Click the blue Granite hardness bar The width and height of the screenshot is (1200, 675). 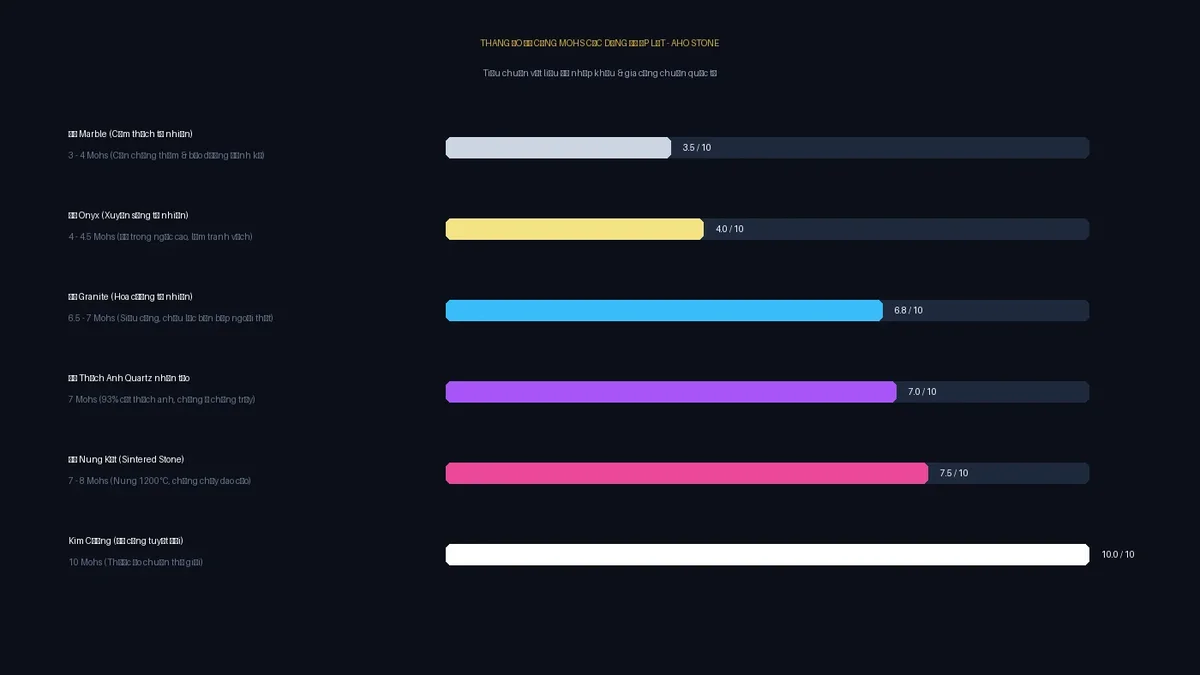coord(664,310)
